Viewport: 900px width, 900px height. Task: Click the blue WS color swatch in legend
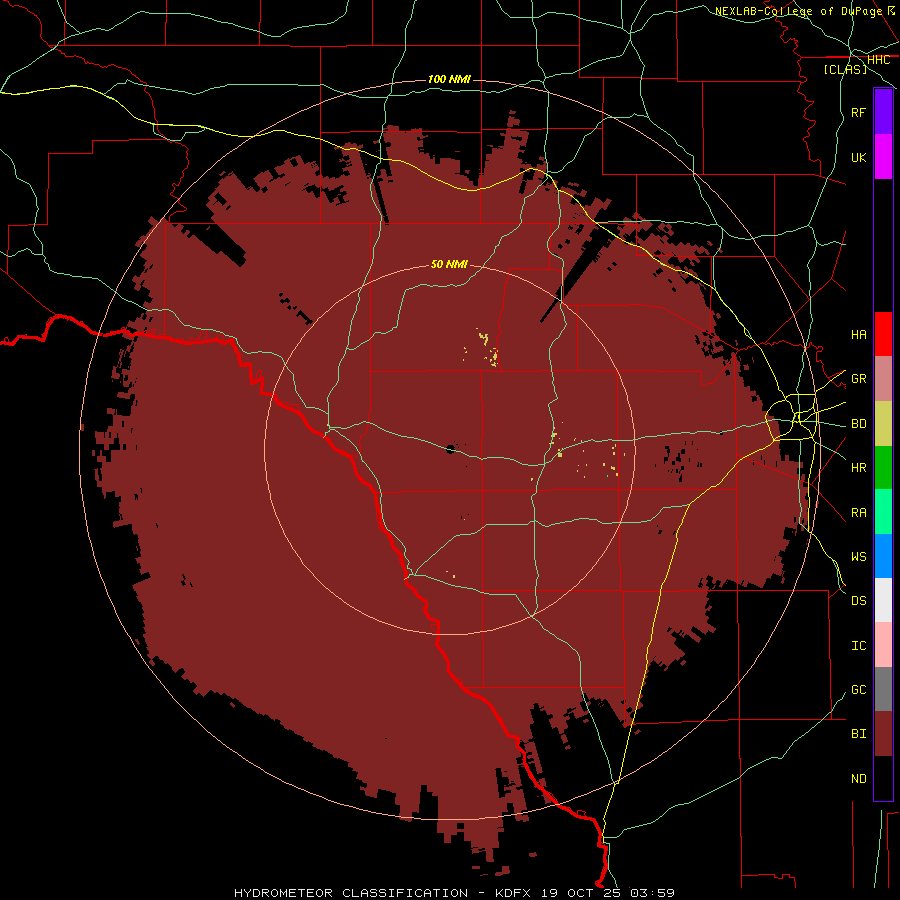(x=883, y=556)
